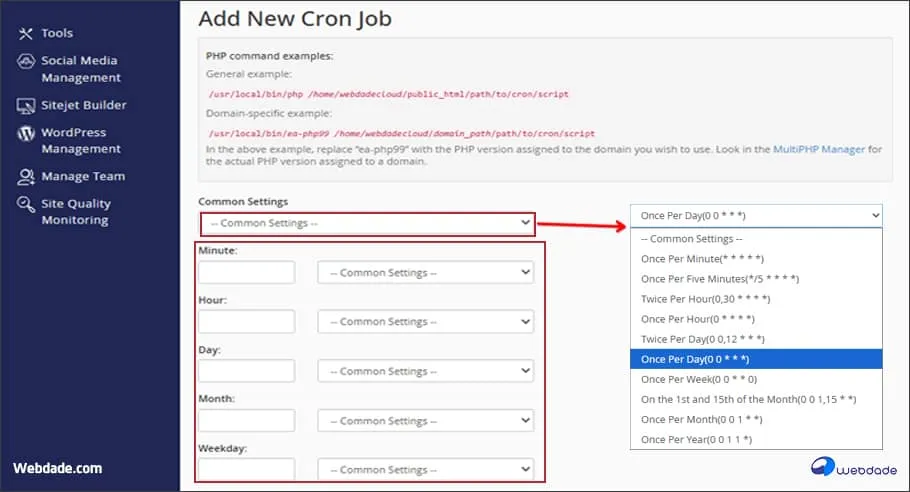Click the Site Quality Monitoring sidebar label

pyautogui.click(x=76, y=212)
